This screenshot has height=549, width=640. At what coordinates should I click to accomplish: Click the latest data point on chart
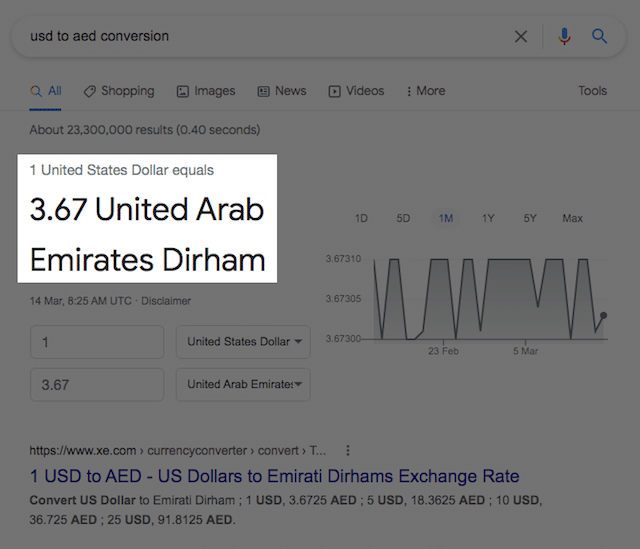coord(603,315)
